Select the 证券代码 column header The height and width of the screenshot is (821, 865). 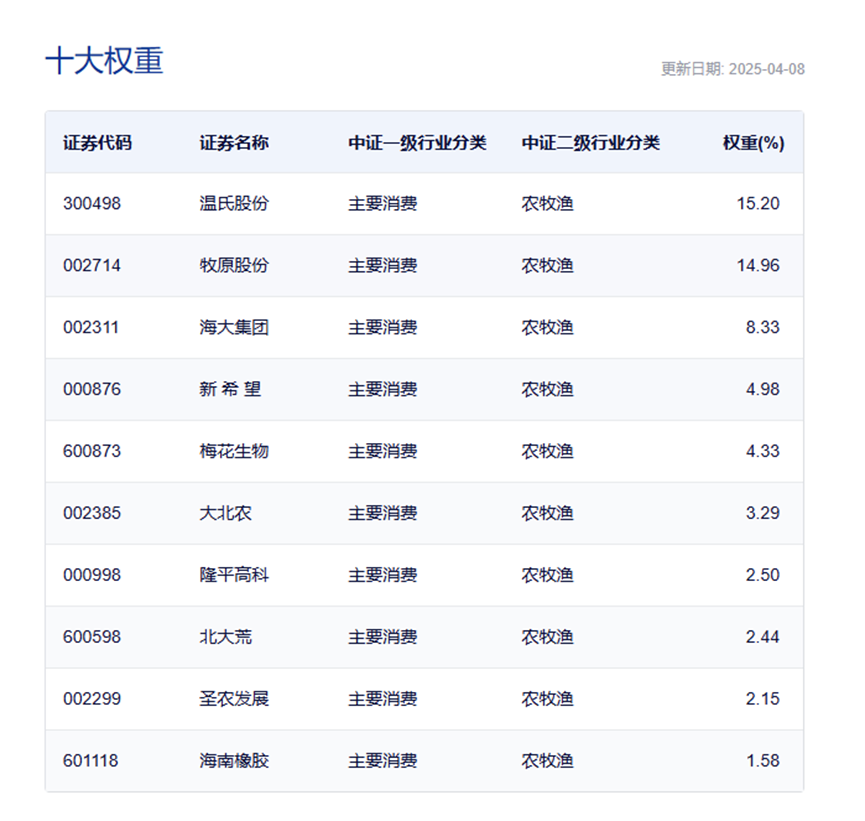tap(98, 143)
